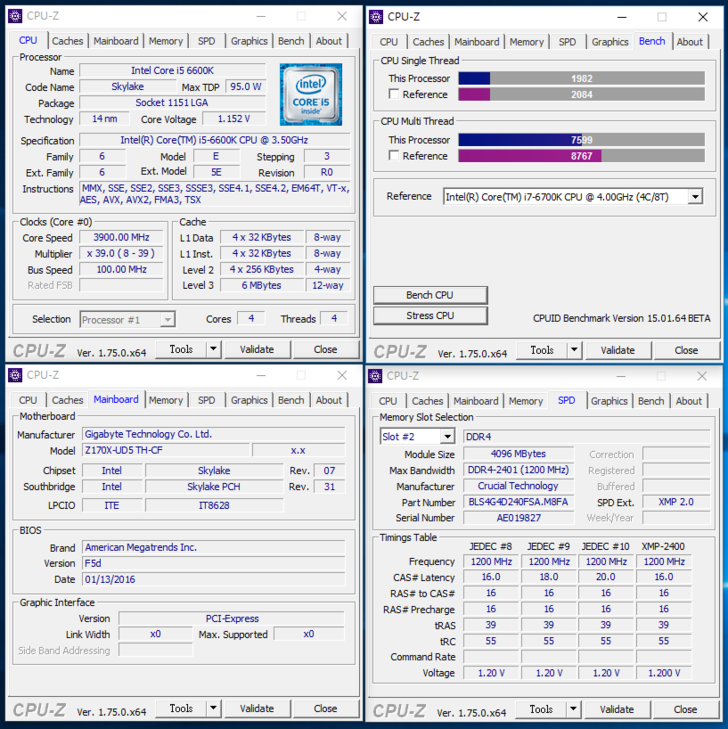Click Tools button in Bench window
728x729 pixels.
(542, 350)
